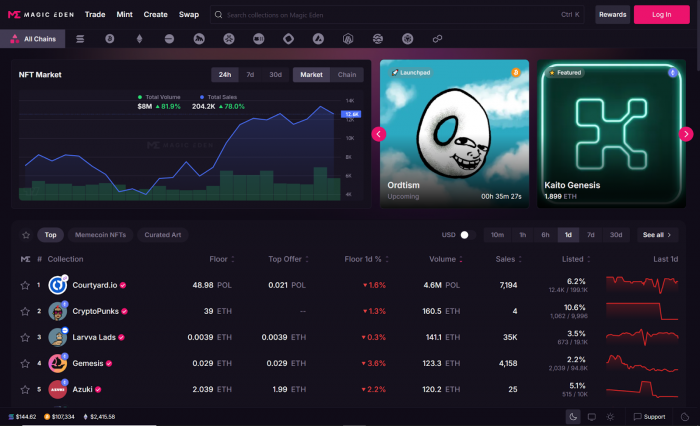Switch chart to Chain view
Viewport: 700px width, 426px height.
[347, 75]
